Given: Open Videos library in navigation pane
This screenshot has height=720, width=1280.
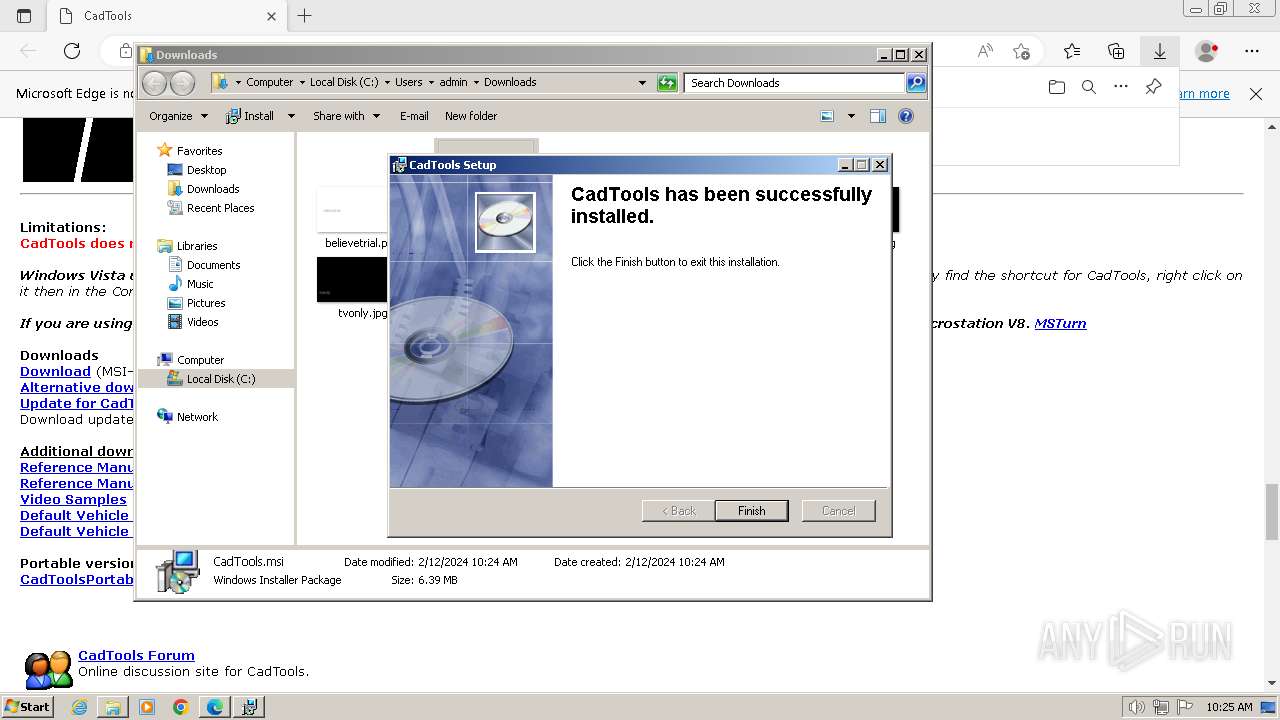Looking at the screenshot, I should pyautogui.click(x=202, y=322).
